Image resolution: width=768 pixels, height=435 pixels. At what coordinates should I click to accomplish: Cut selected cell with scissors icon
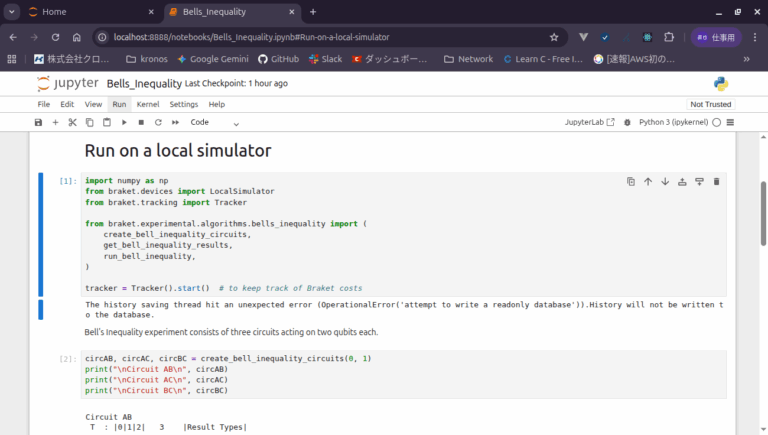click(72, 122)
